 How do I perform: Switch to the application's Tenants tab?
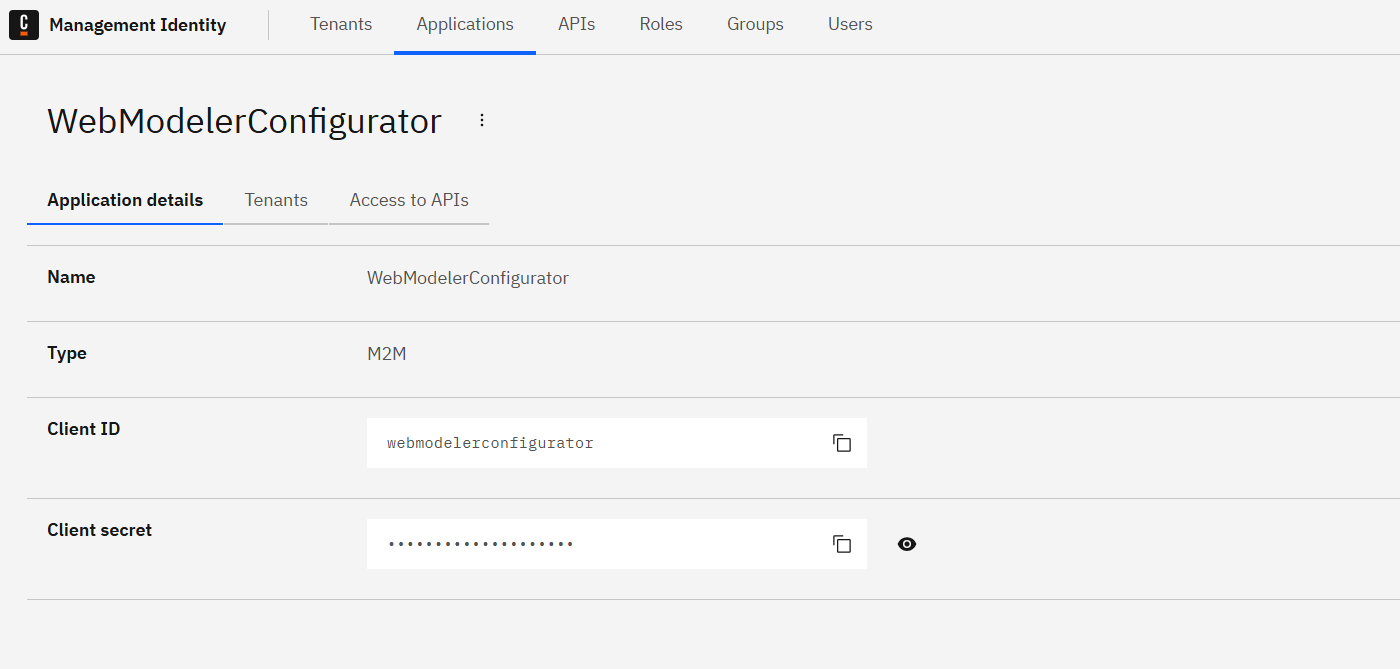coord(276,200)
